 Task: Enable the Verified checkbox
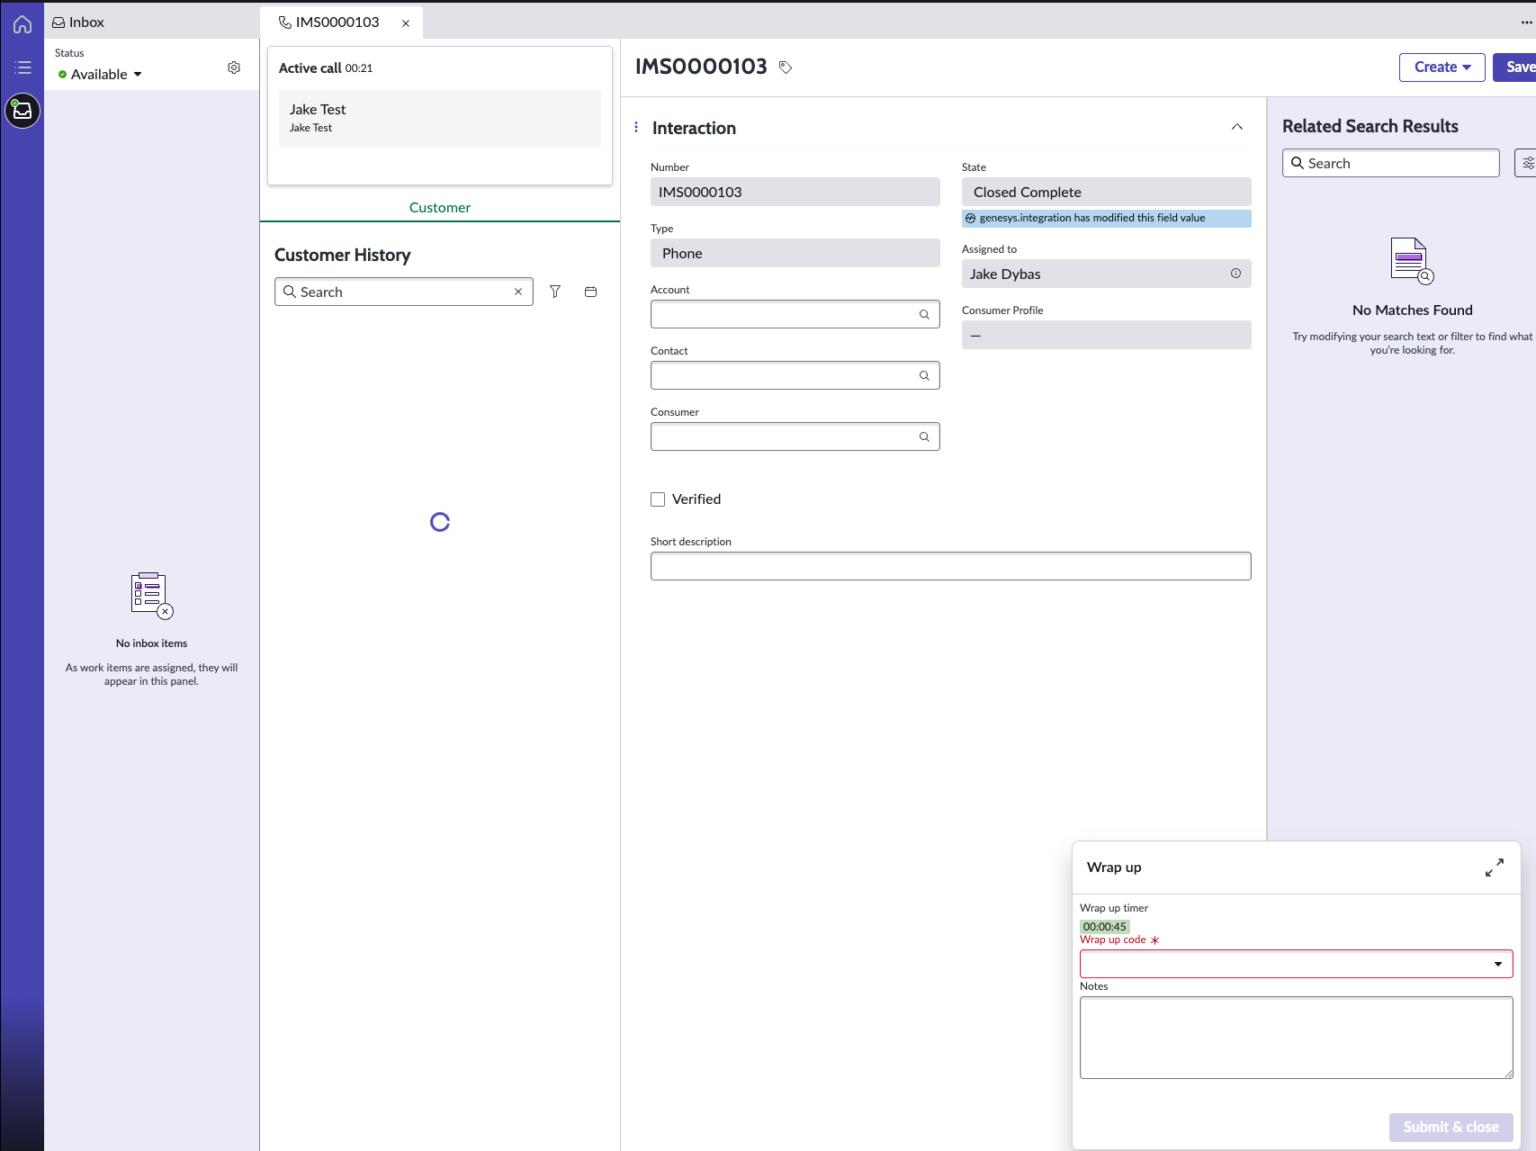[x=658, y=498]
